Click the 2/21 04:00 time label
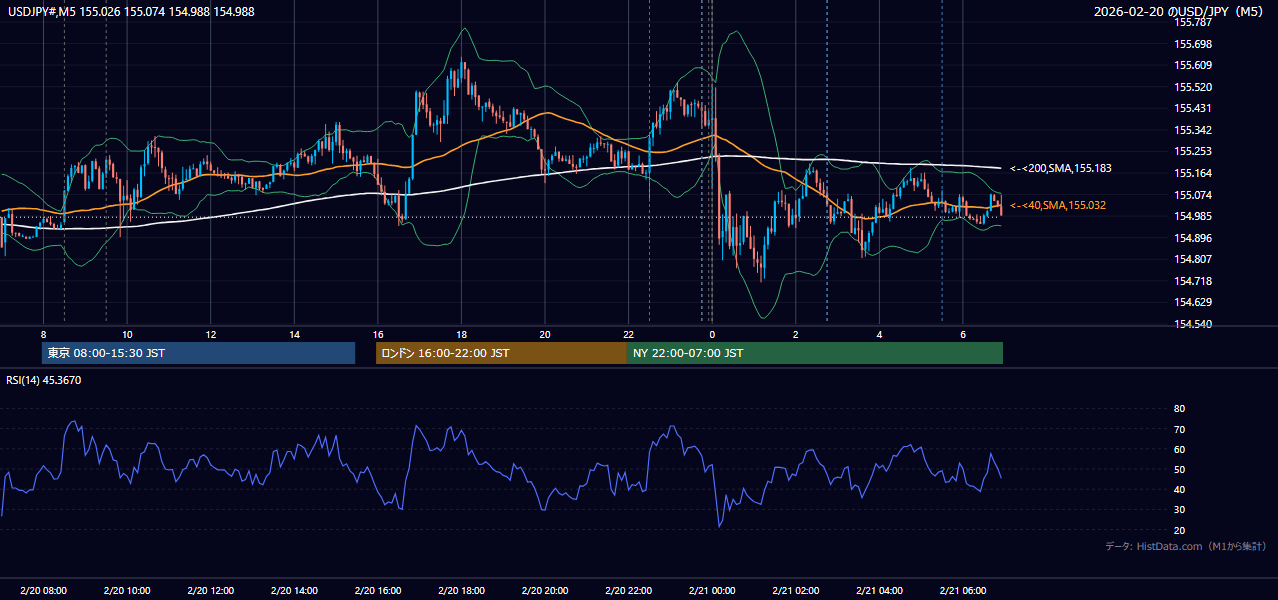 click(879, 591)
